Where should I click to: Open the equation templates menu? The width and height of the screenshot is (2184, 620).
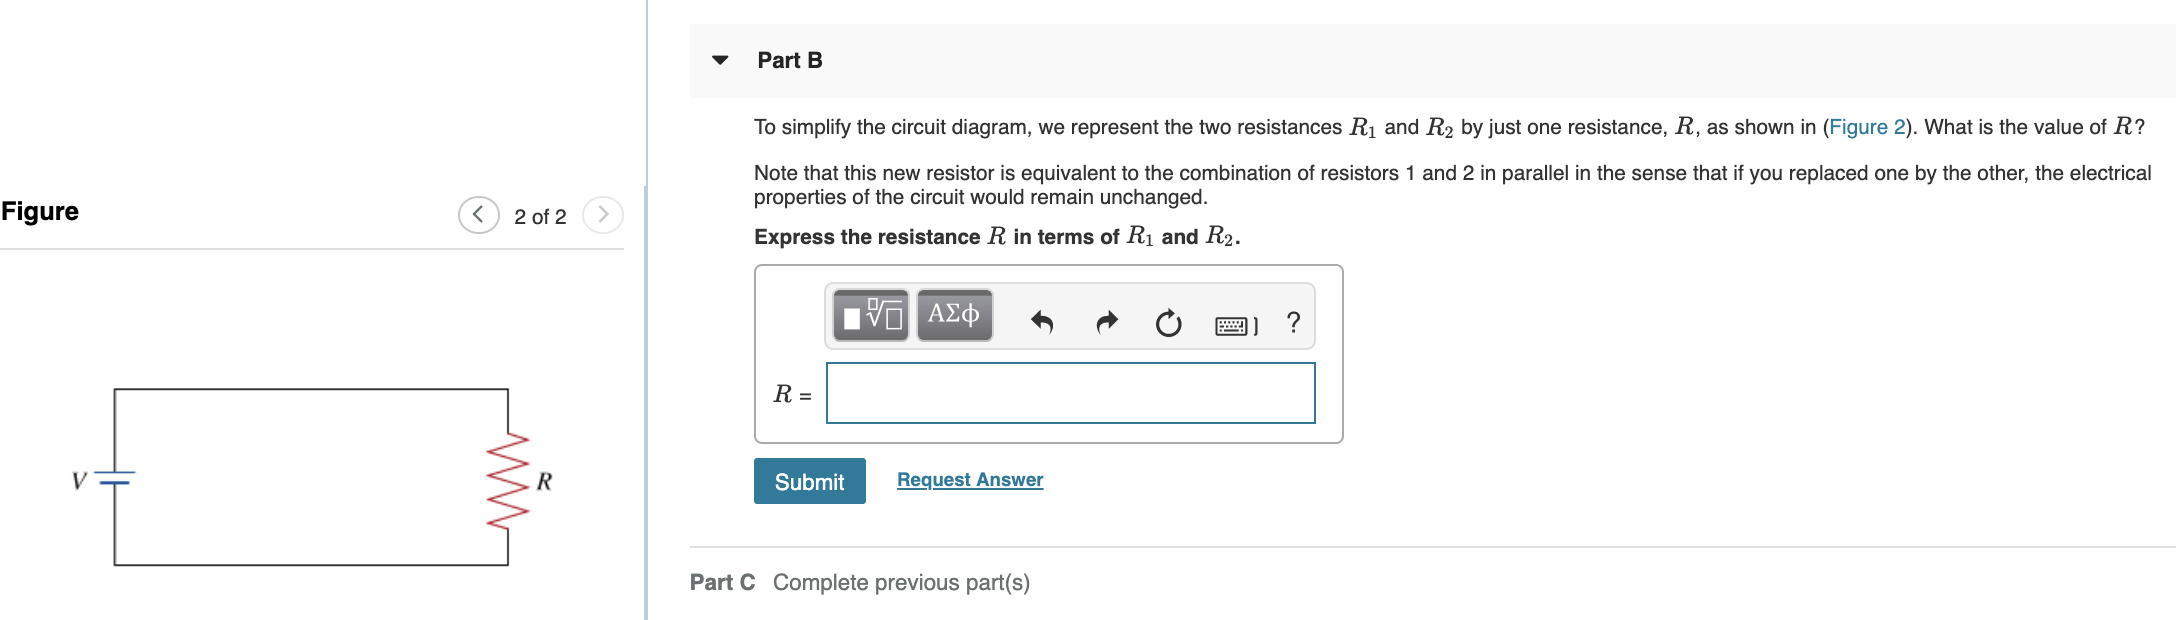pyautogui.click(x=869, y=315)
